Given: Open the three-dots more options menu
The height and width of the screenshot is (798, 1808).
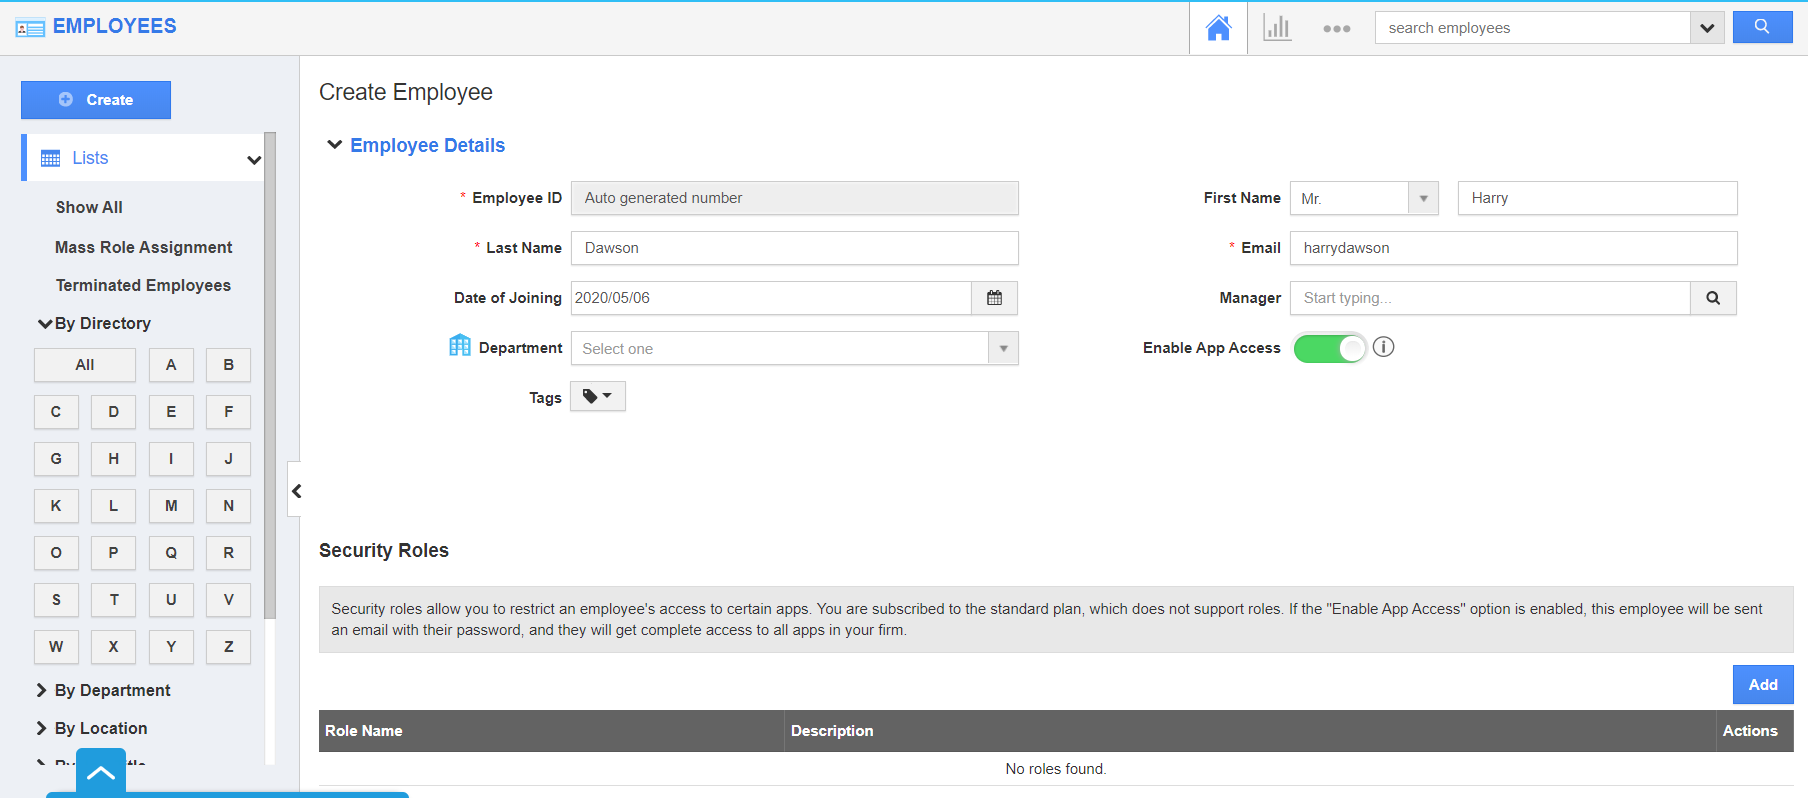Looking at the screenshot, I should (1336, 29).
